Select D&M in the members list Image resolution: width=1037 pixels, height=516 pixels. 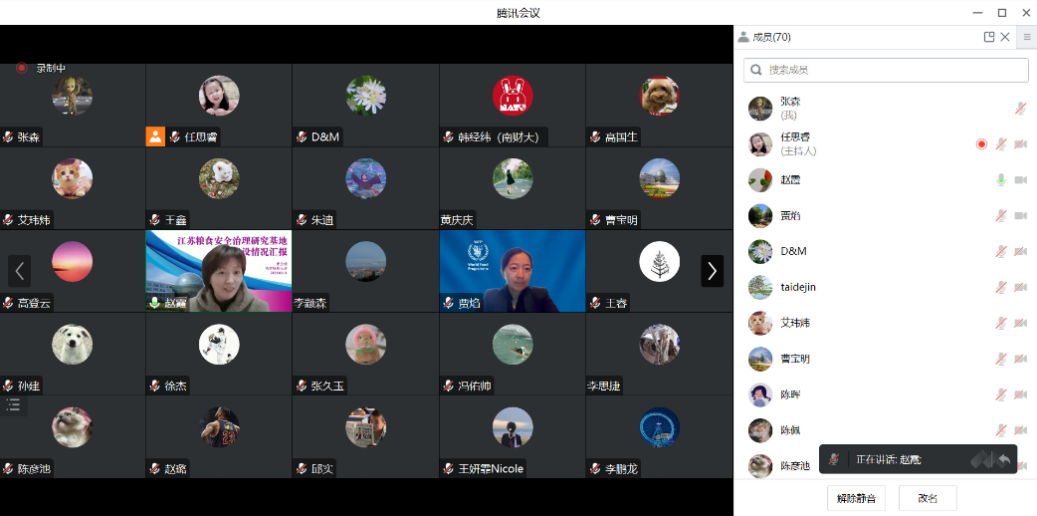pyautogui.click(x=793, y=251)
